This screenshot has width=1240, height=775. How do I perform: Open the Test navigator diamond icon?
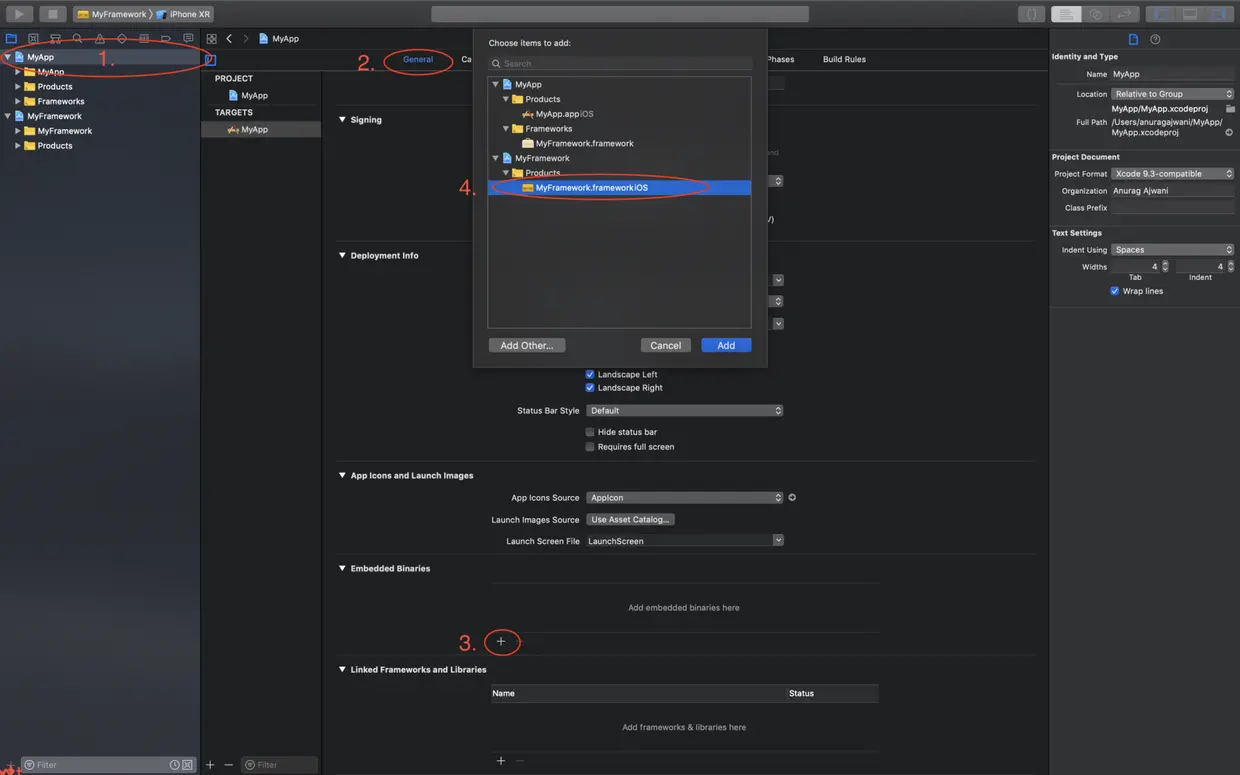122,39
